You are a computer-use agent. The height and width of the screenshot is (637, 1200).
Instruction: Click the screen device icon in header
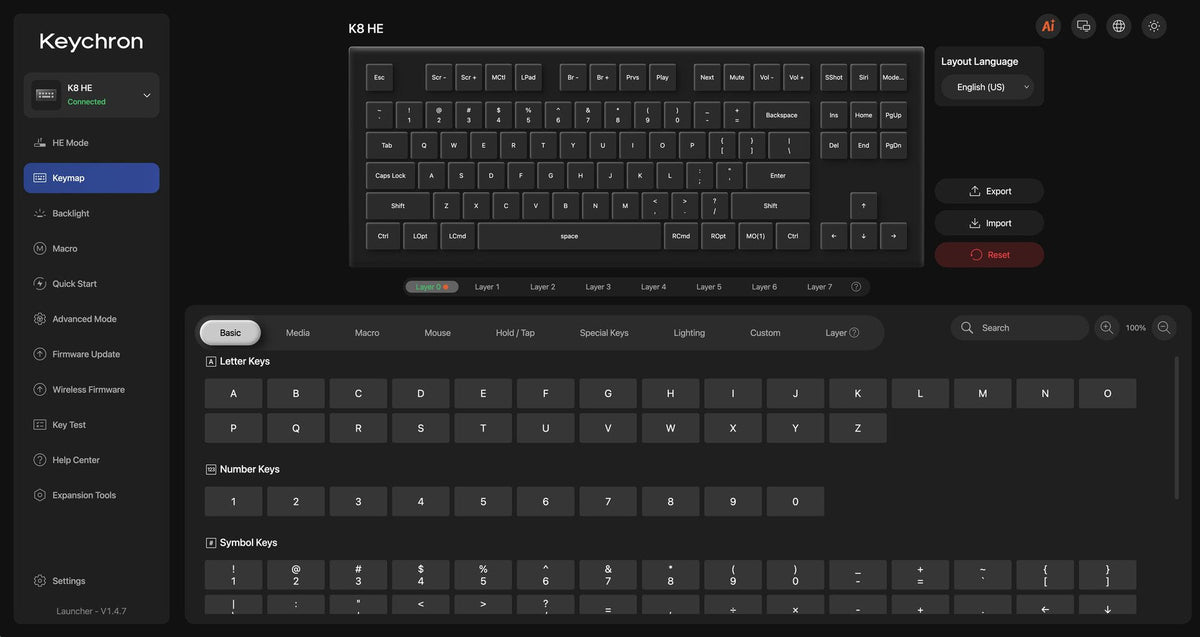tap(1083, 26)
